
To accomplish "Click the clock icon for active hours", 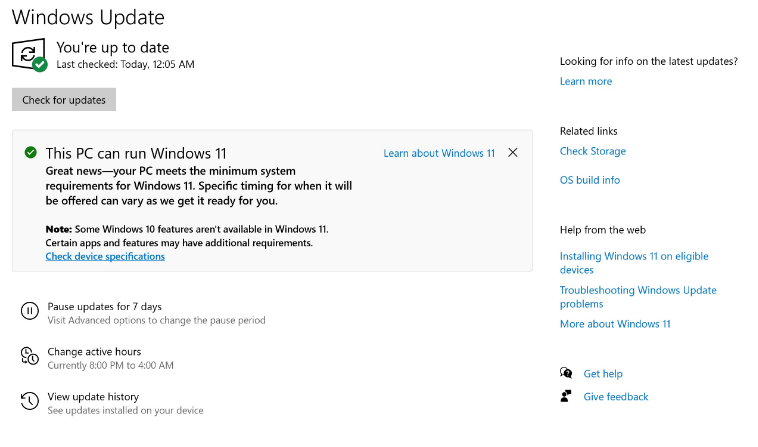I will click(x=30, y=357).
